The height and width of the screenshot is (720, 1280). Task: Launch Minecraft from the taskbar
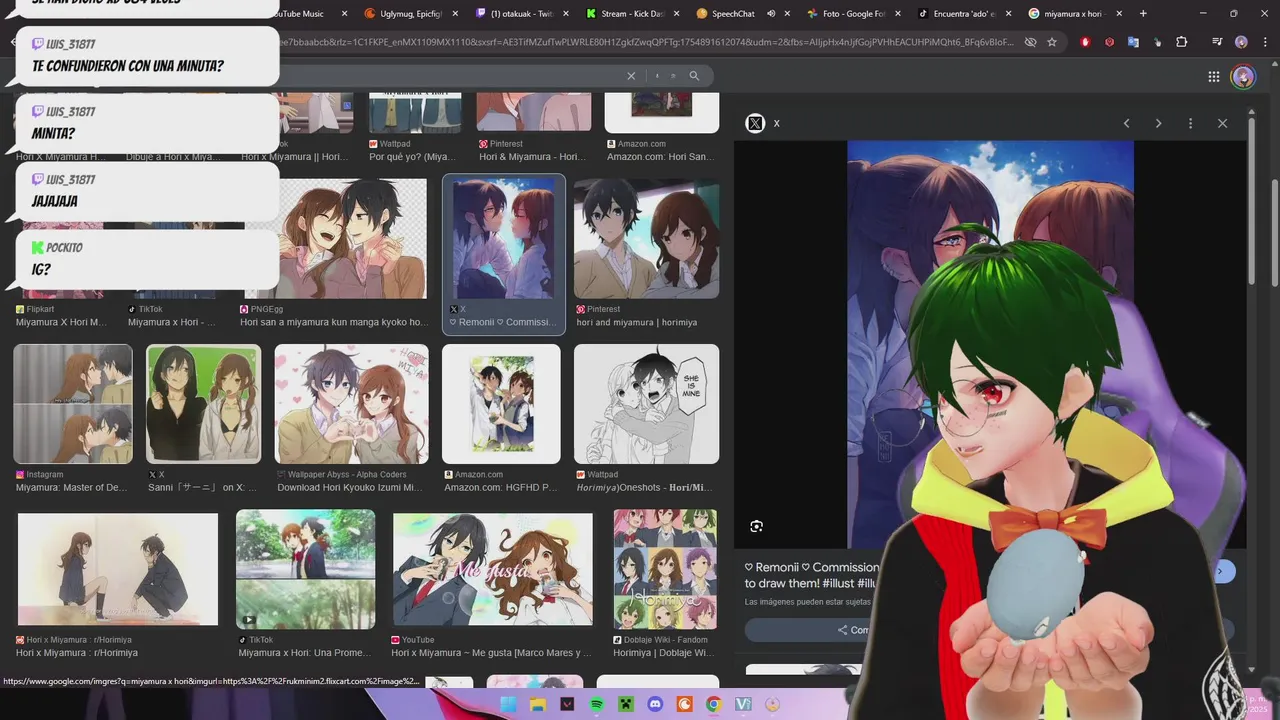pyautogui.click(x=626, y=704)
